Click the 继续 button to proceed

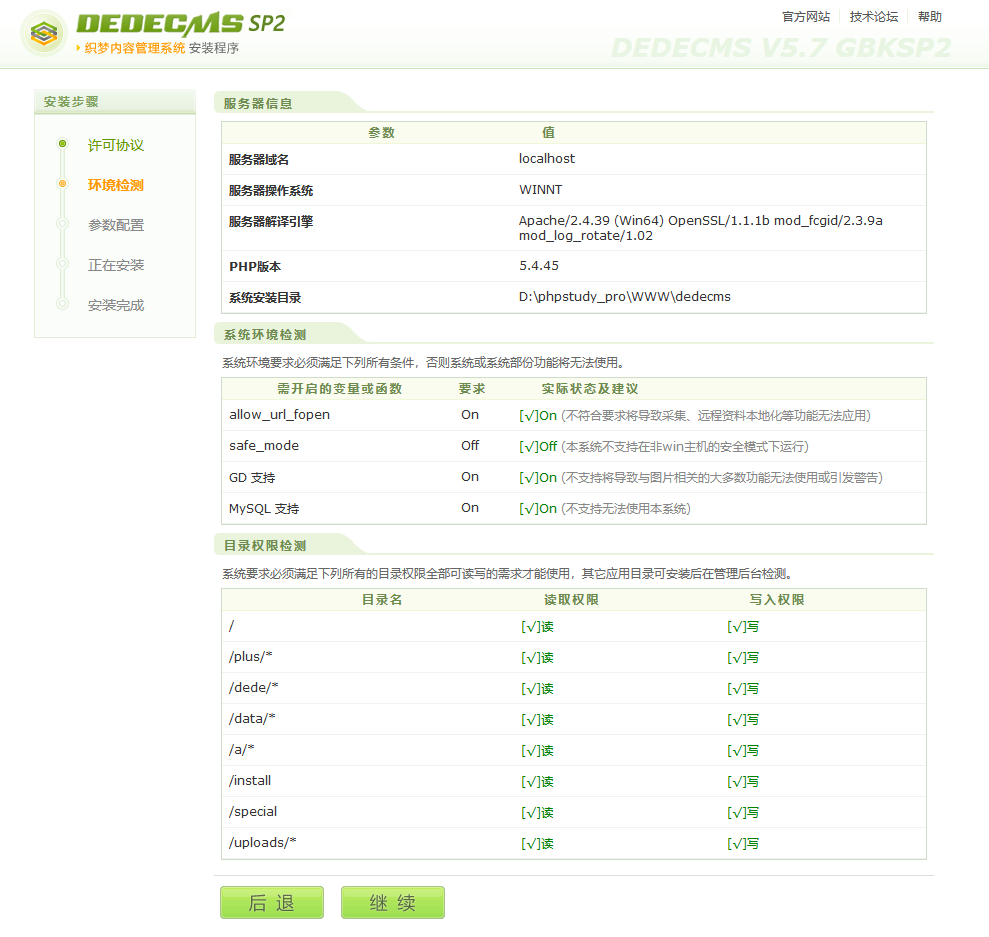392,902
